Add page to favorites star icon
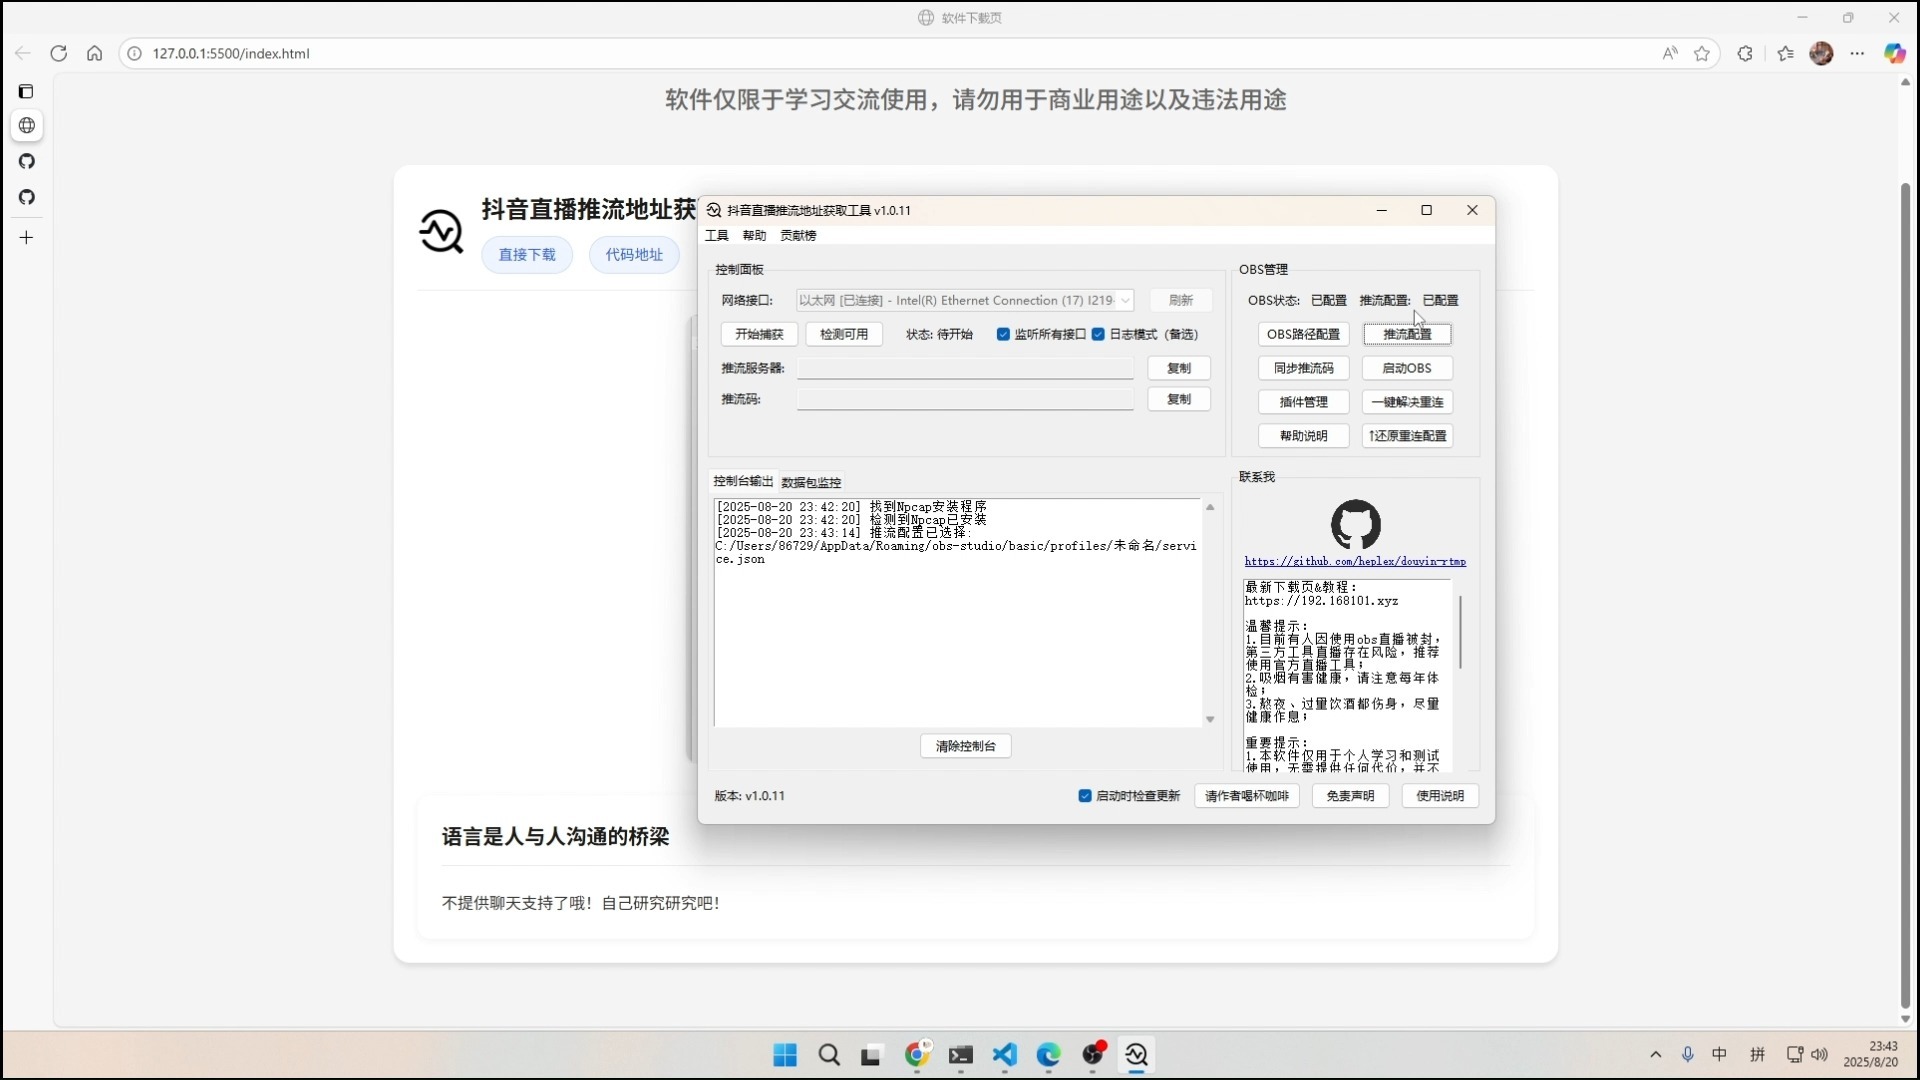Screen dimensions: 1920x1080 pos(1702,53)
